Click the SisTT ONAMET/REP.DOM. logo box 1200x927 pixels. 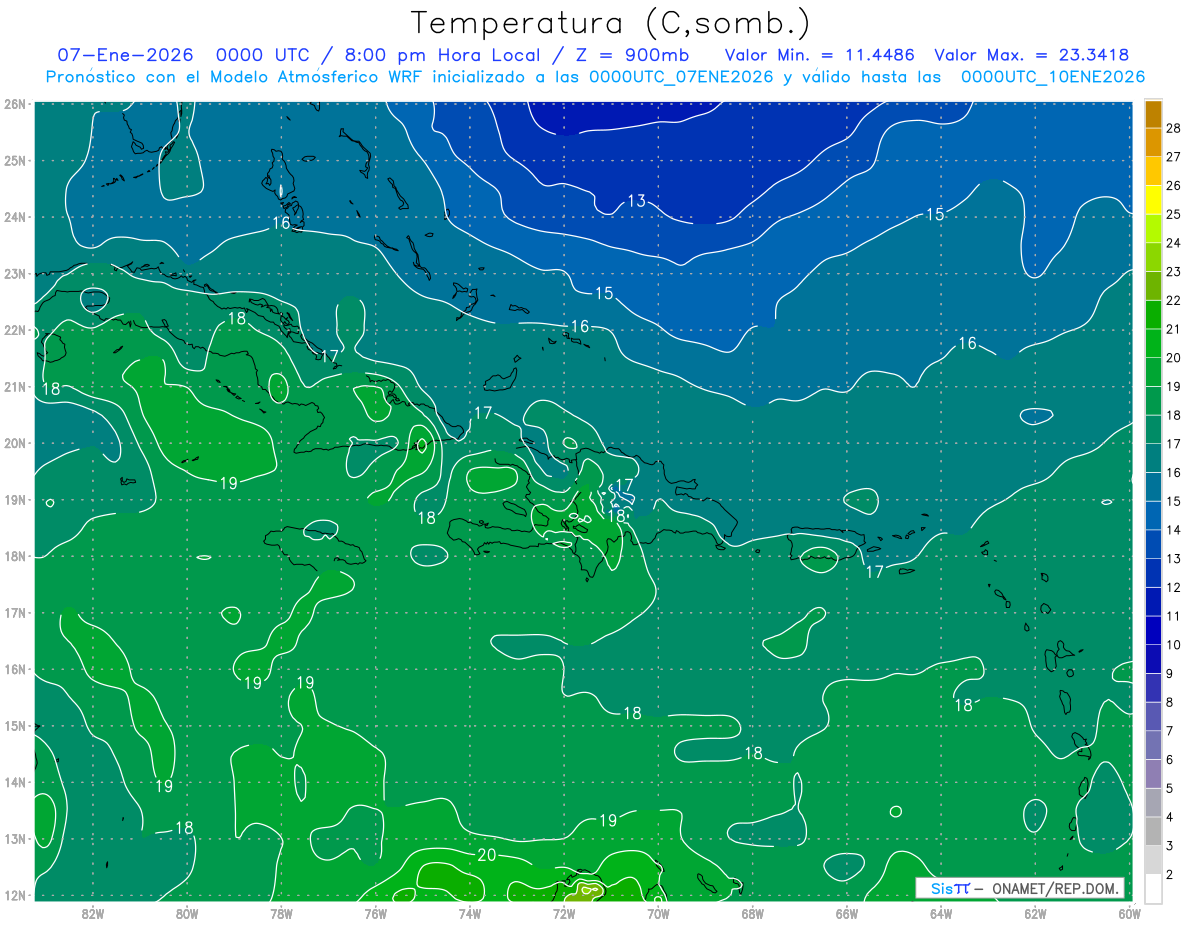click(1020, 888)
